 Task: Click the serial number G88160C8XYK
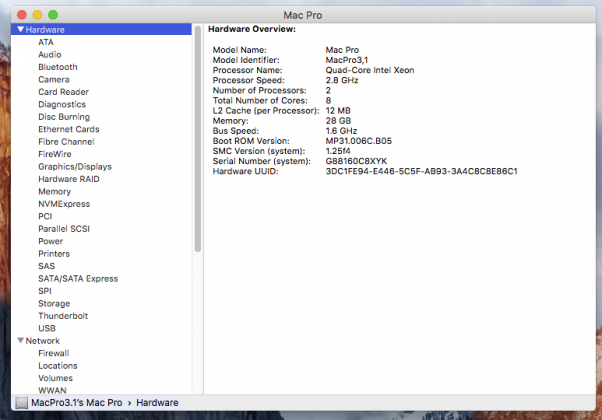pos(356,161)
